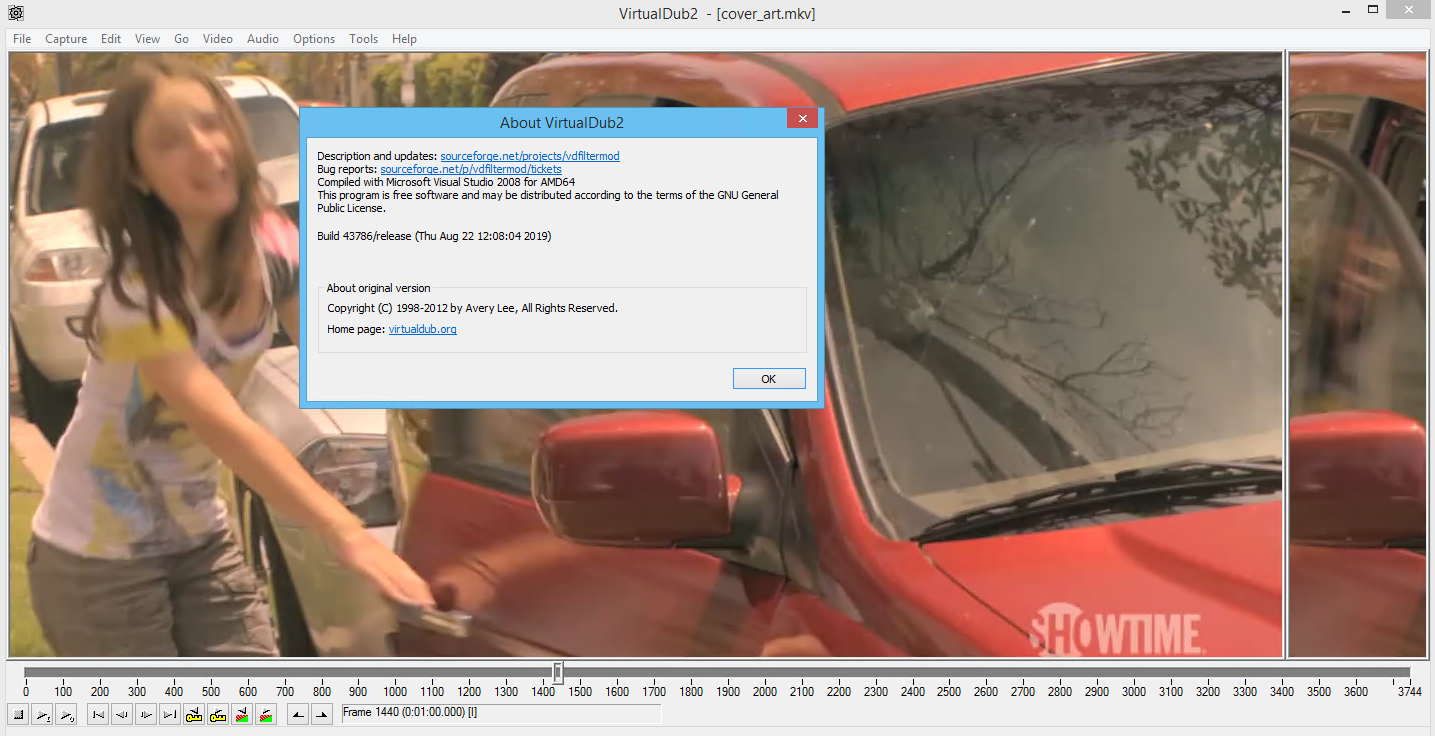Image resolution: width=1435 pixels, height=736 pixels.
Task: Click the Stop playback button
Action: coord(18,714)
